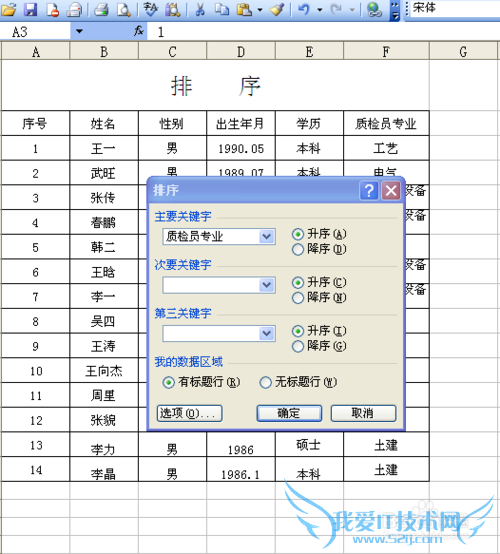Open the Undo history dropdown arrow
The width and height of the screenshot is (500, 554).
tap(320, 10)
